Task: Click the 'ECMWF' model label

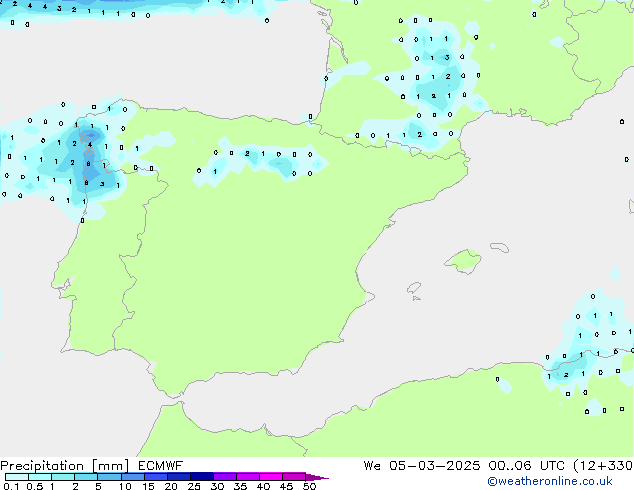Action: click(x=161, y=466)
